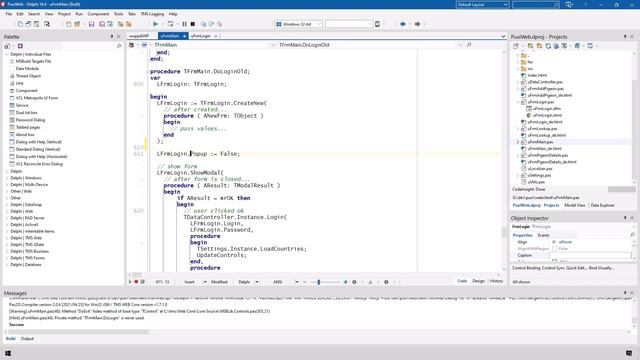The height and width of the screenshot is (360, 640).
Task: Pin the Object Inspector panel
Action: [625, 218]
